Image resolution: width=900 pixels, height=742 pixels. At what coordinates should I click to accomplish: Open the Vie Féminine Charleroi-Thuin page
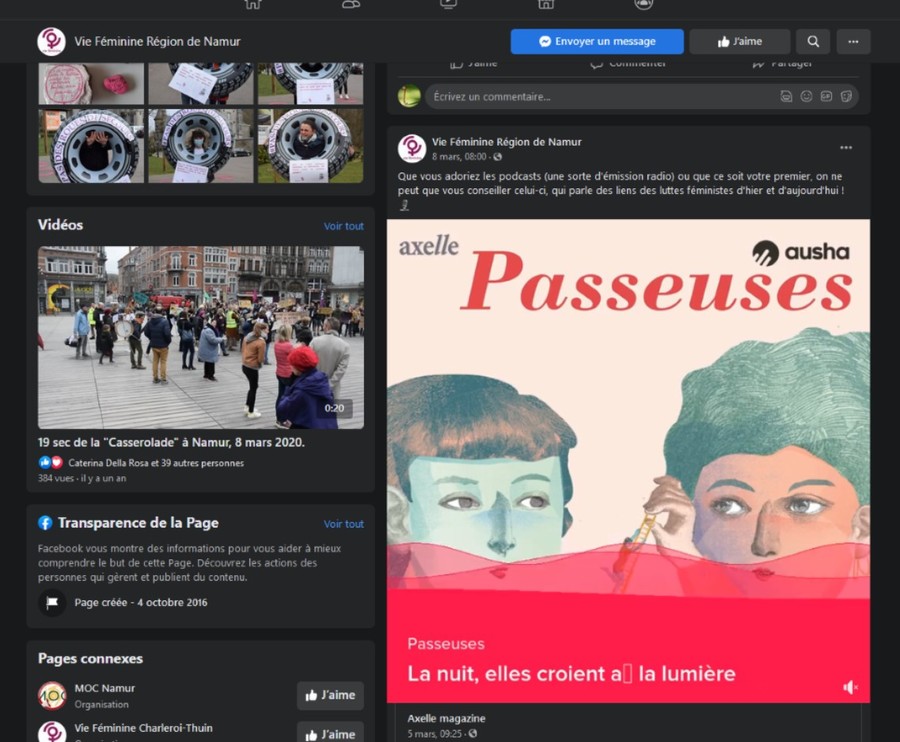[x=143, y=728]
